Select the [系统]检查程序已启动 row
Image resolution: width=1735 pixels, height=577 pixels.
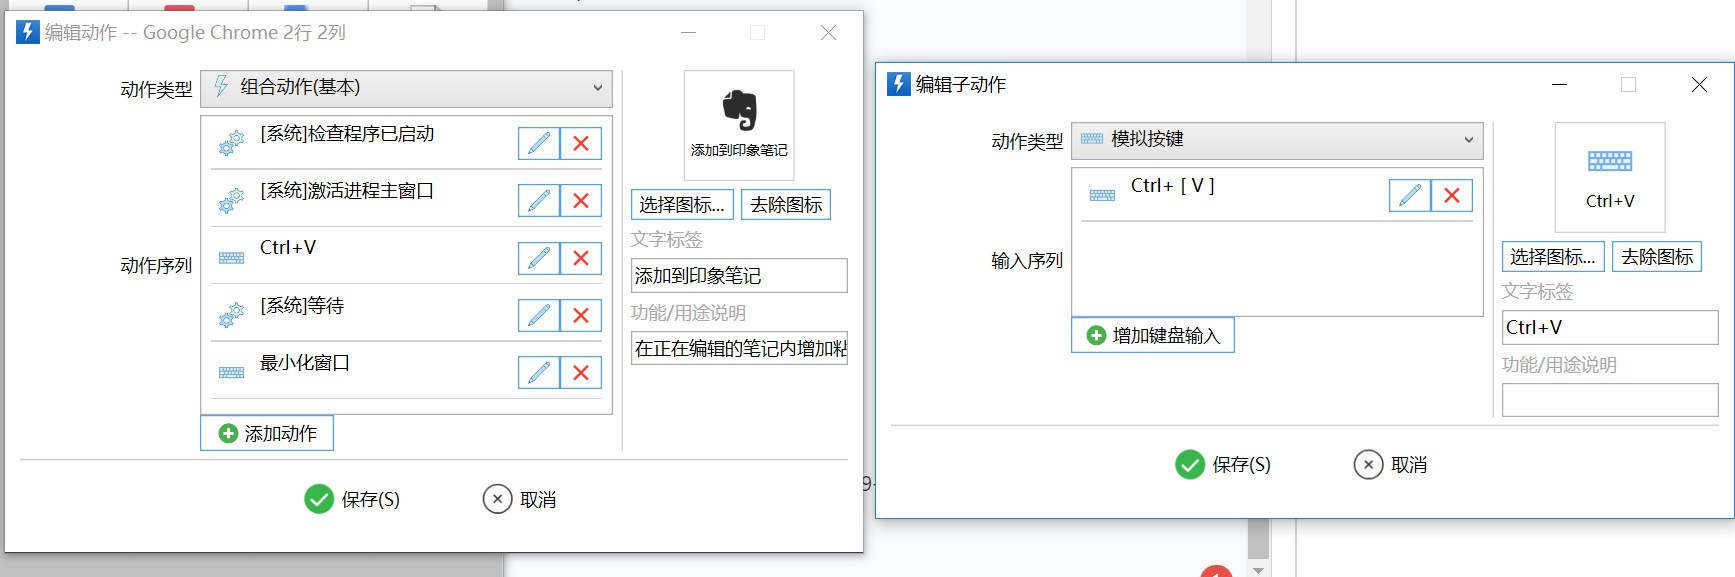point(406,143)
